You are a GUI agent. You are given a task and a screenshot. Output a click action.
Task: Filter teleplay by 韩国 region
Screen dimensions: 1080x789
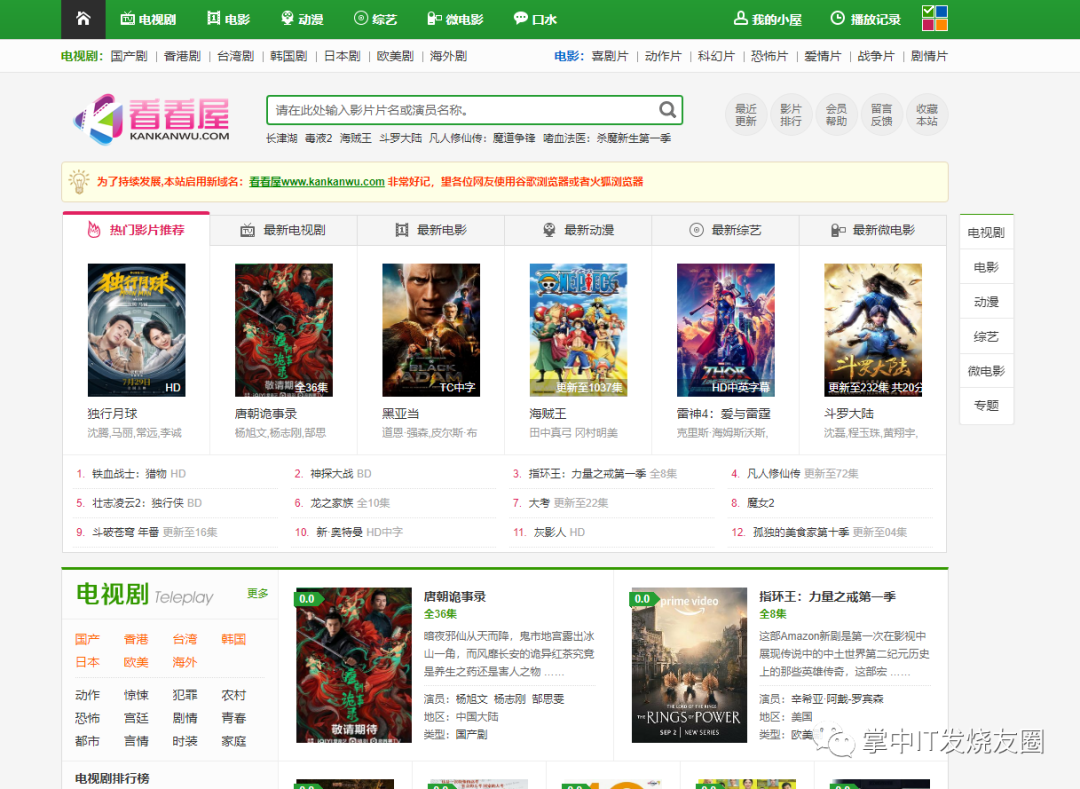click(x=233, y=639)
